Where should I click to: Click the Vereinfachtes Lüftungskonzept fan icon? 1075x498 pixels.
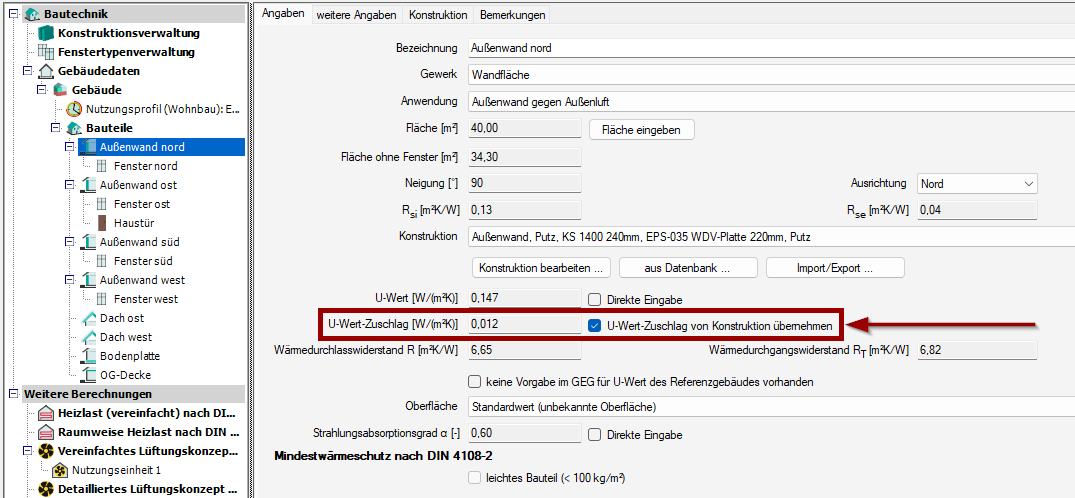coord(46,451)
